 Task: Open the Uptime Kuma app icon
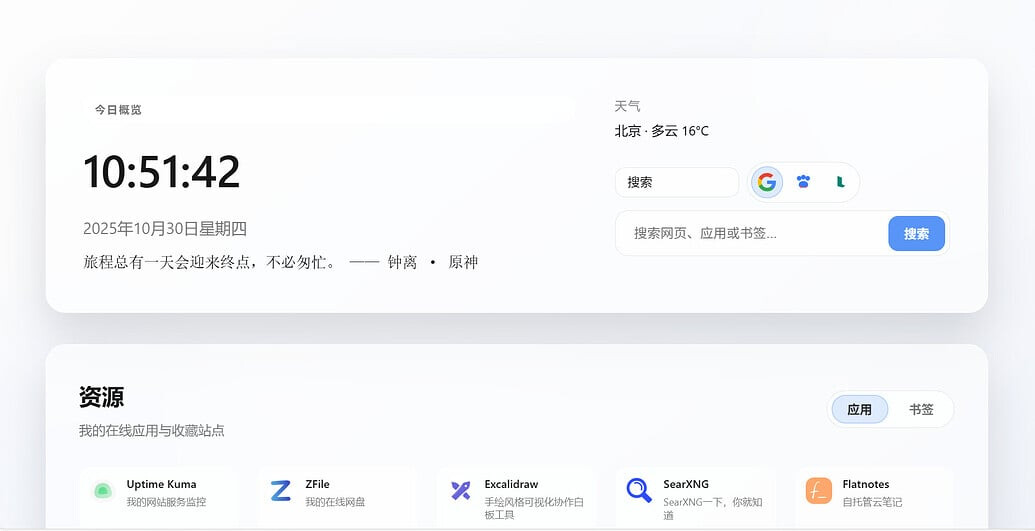coord(102,491)
